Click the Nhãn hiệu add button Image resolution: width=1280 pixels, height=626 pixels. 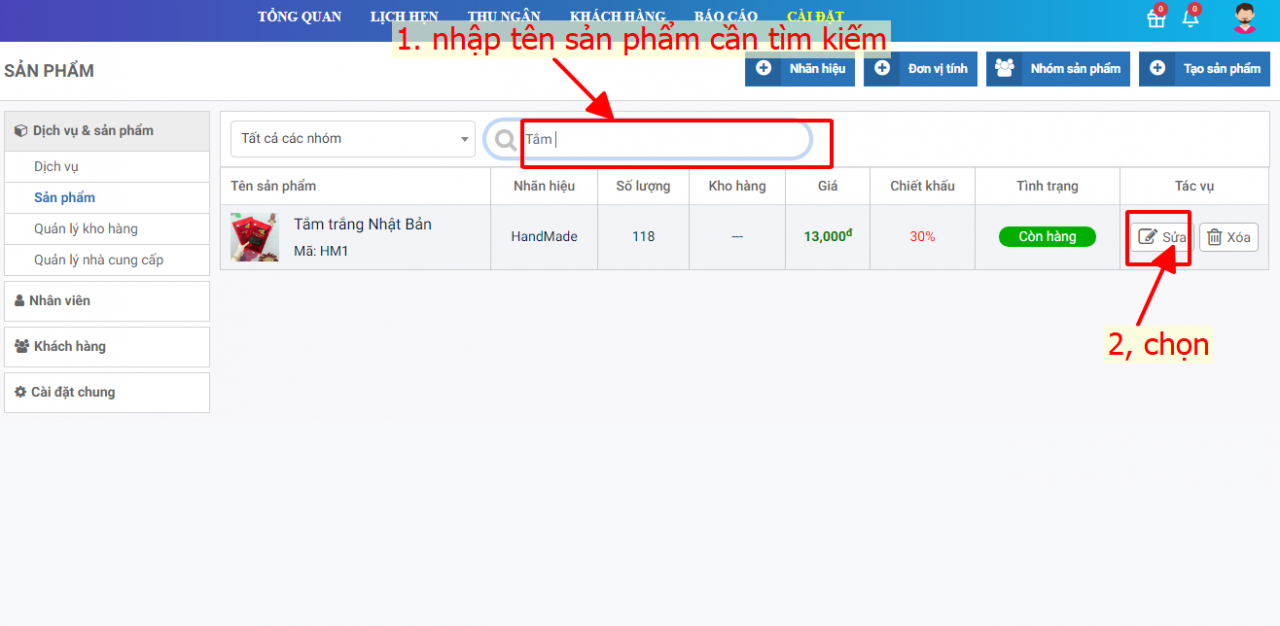[x=799, y=69]
